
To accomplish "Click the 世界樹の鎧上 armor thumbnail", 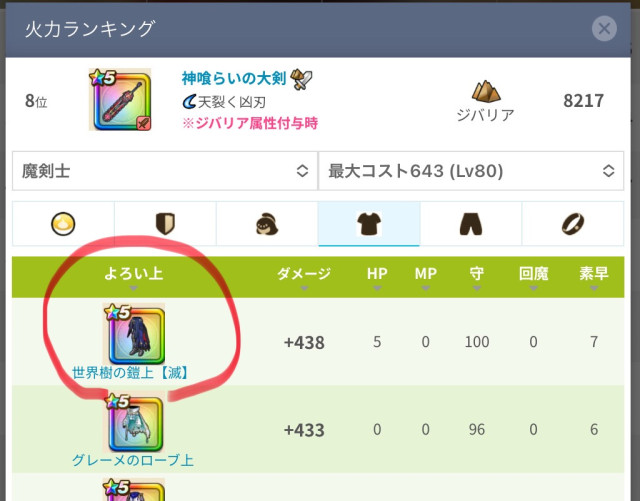I will [x=134, y=334].
